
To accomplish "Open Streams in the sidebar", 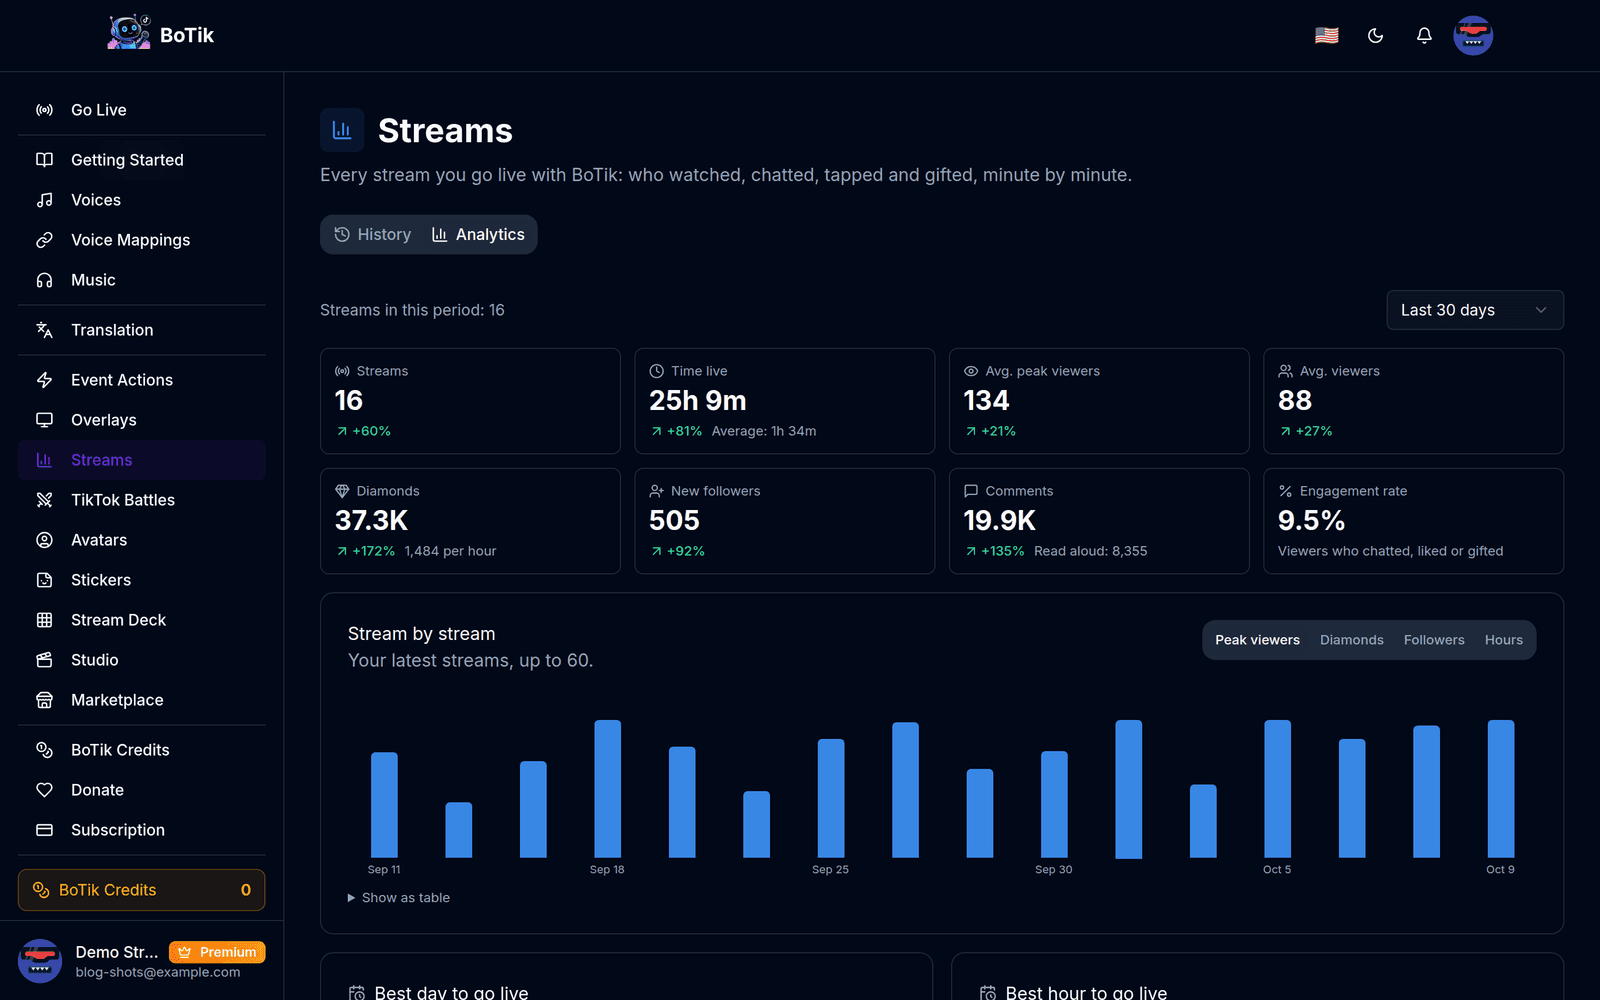I will (142, 460).
